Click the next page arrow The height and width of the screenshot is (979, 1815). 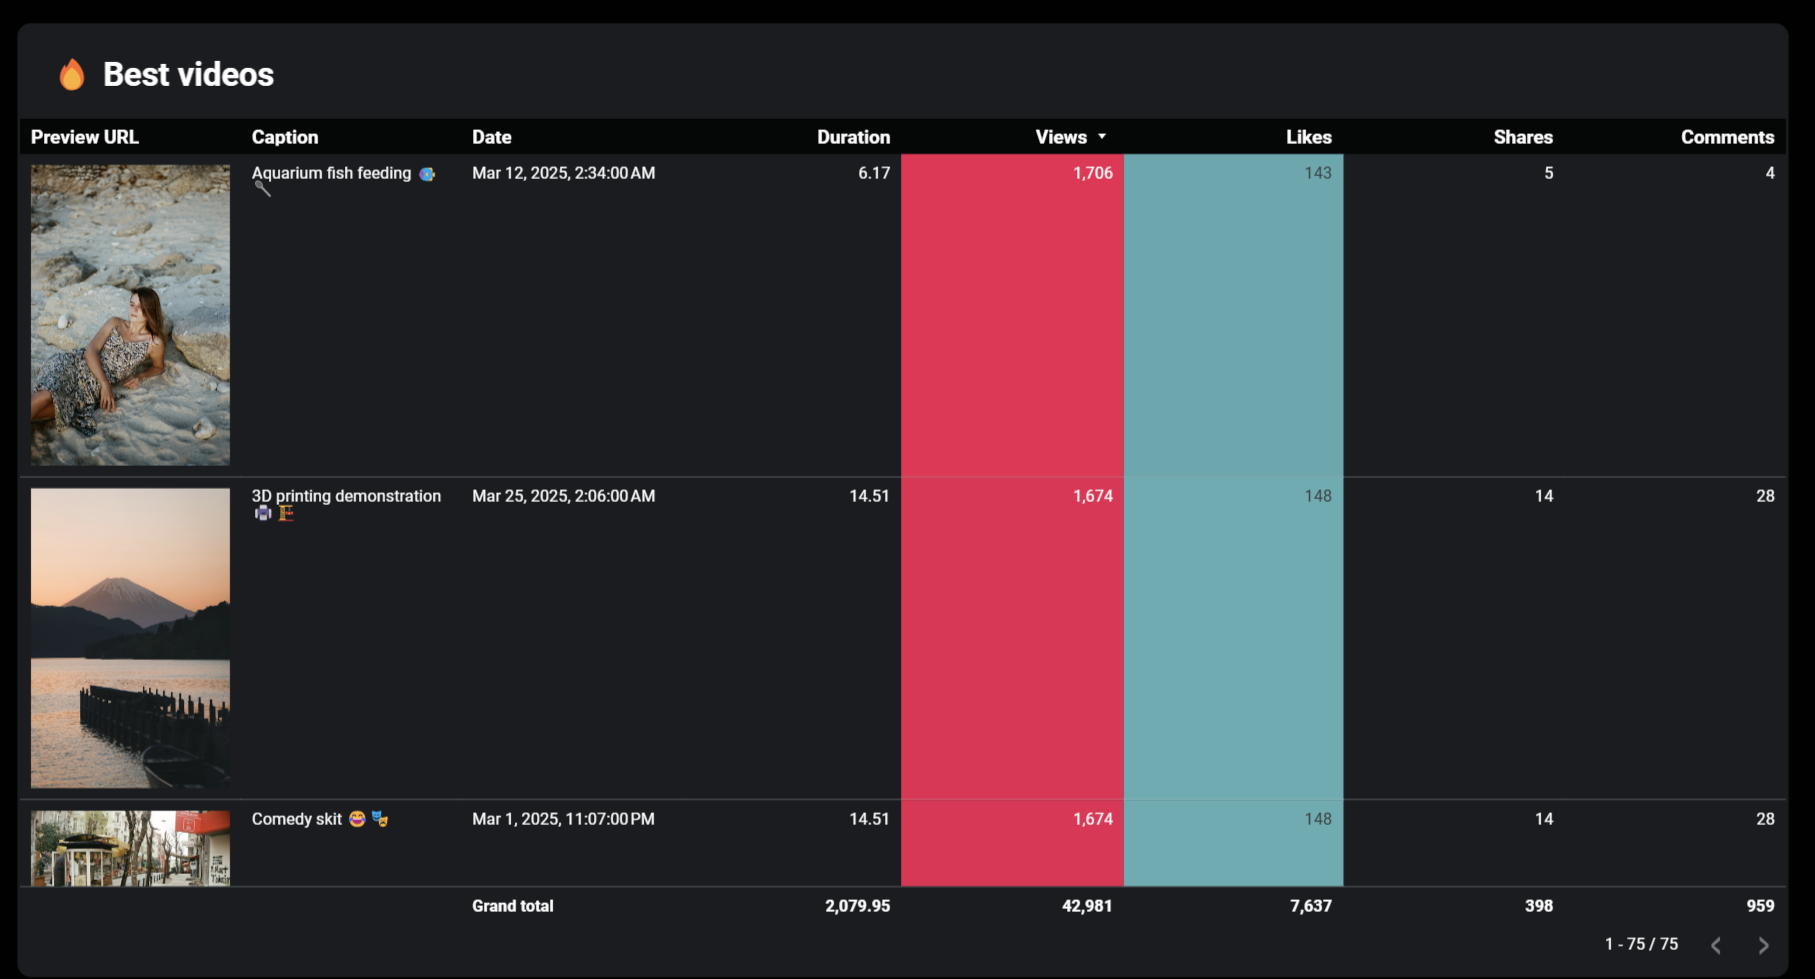click(1763, 945)
